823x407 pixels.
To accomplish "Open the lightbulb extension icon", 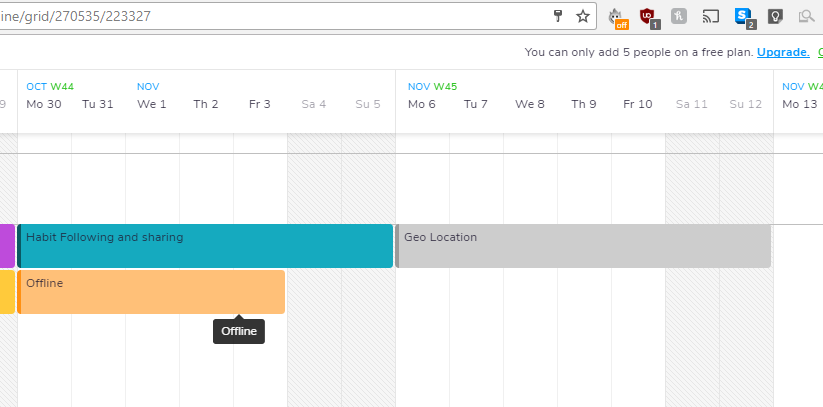I will click(775, 17).
